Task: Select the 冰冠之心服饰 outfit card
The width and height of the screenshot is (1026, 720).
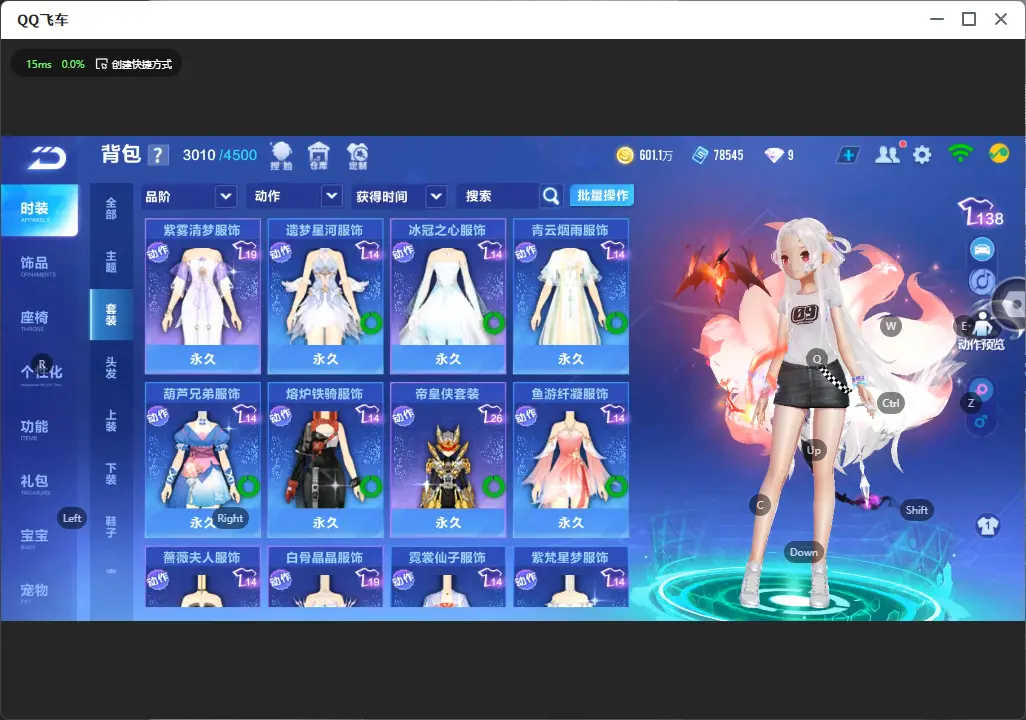Action: click(x=448, y=296)
